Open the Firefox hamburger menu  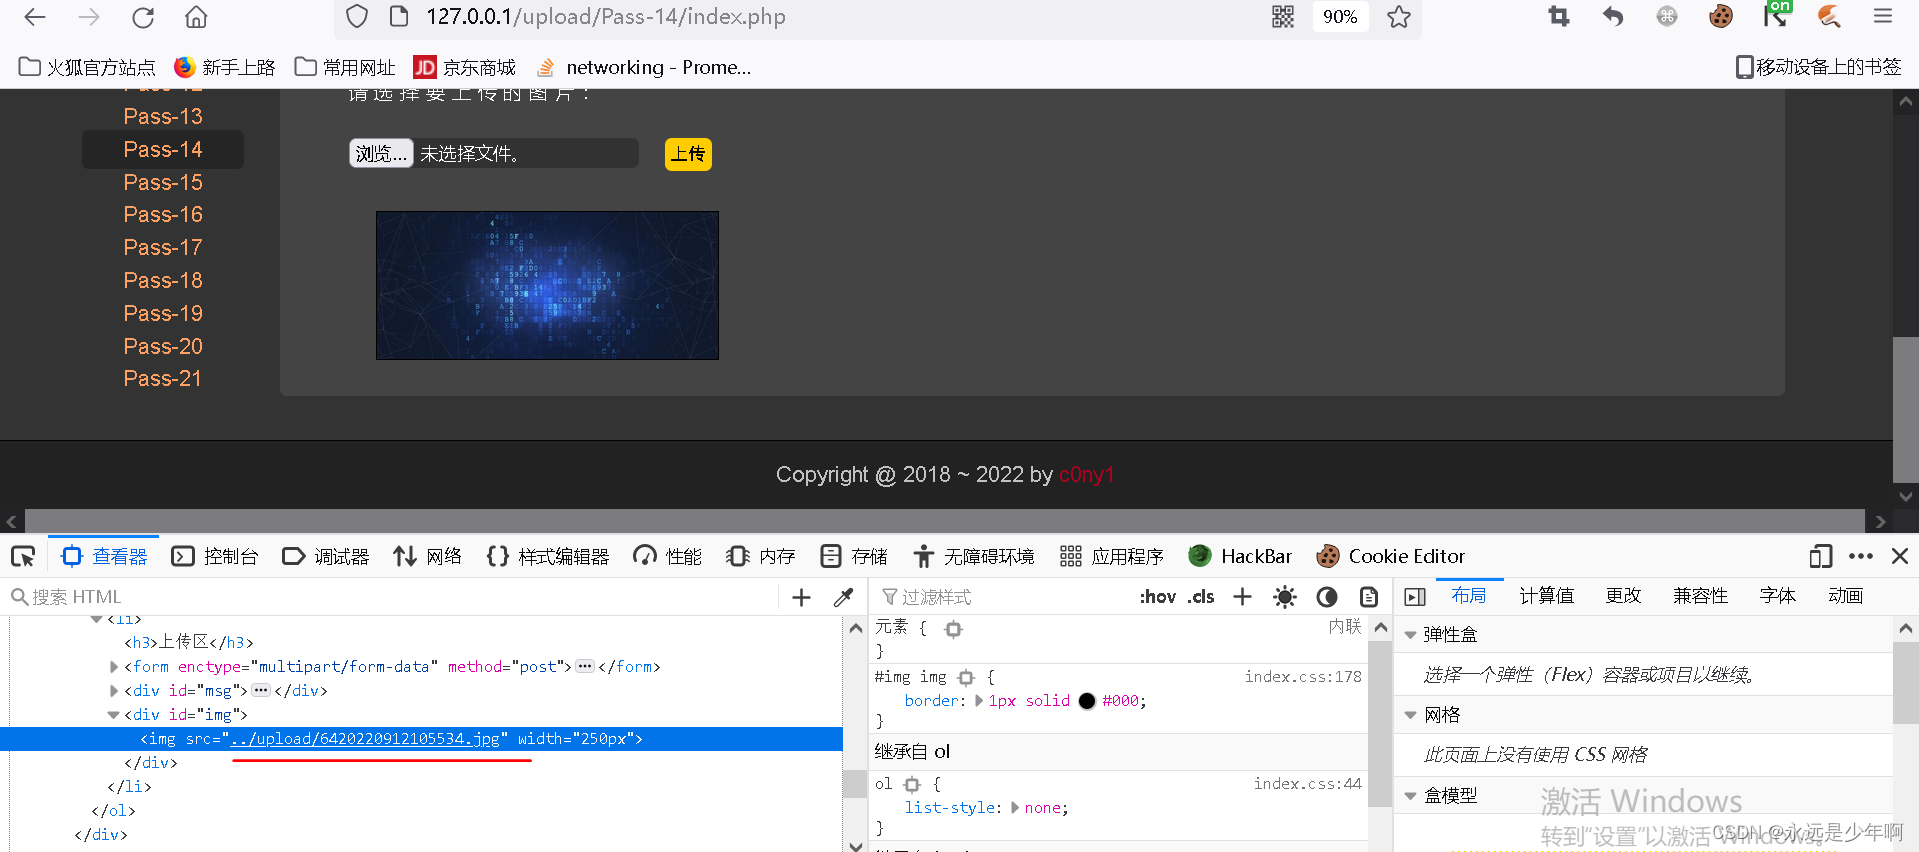point(1883,17)
